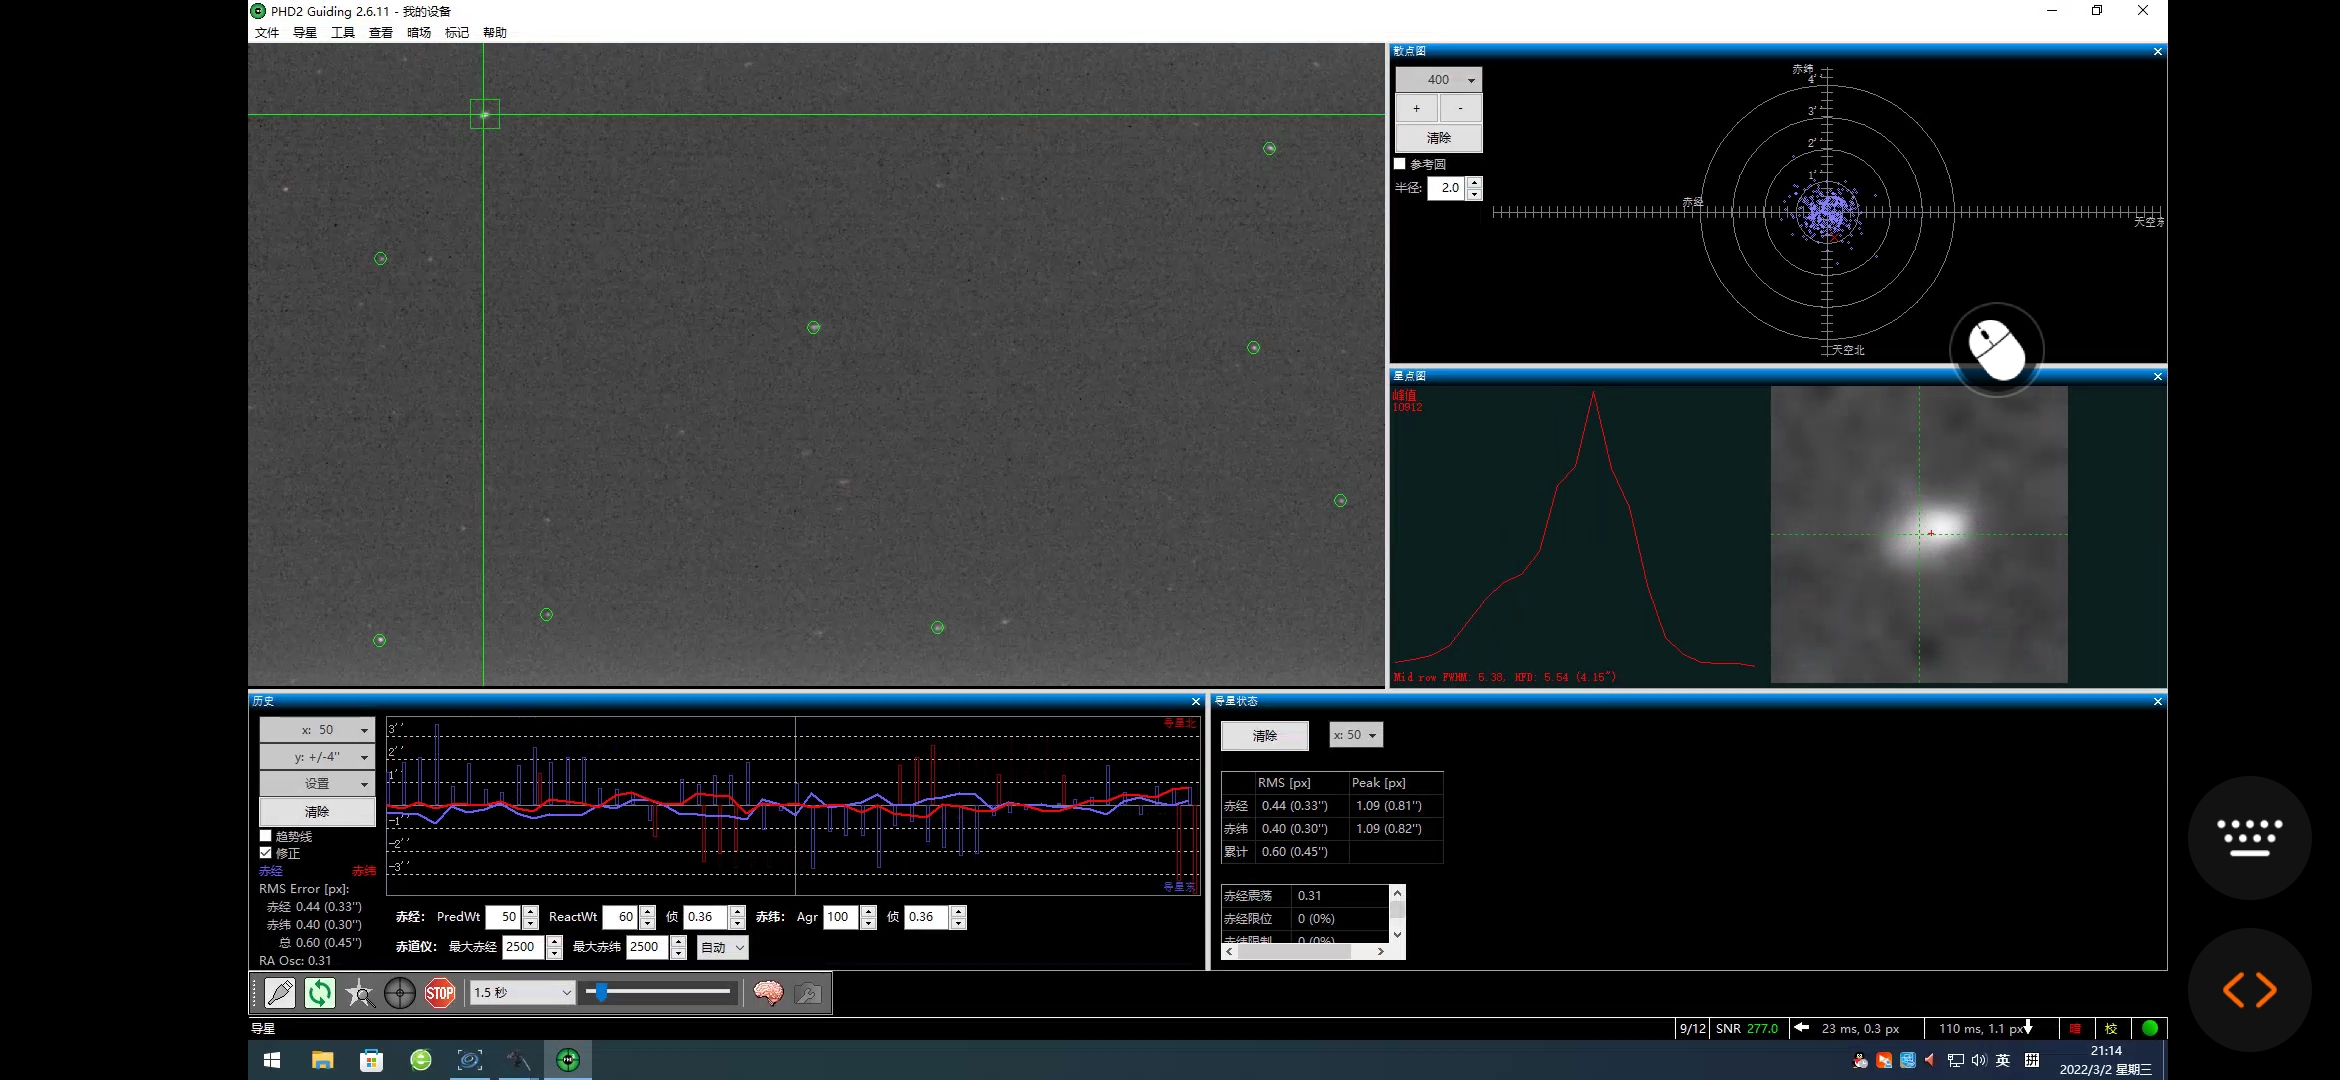2340x1080 pixels.
Task: Open the 文件 menu
Action: click(267, 33)
